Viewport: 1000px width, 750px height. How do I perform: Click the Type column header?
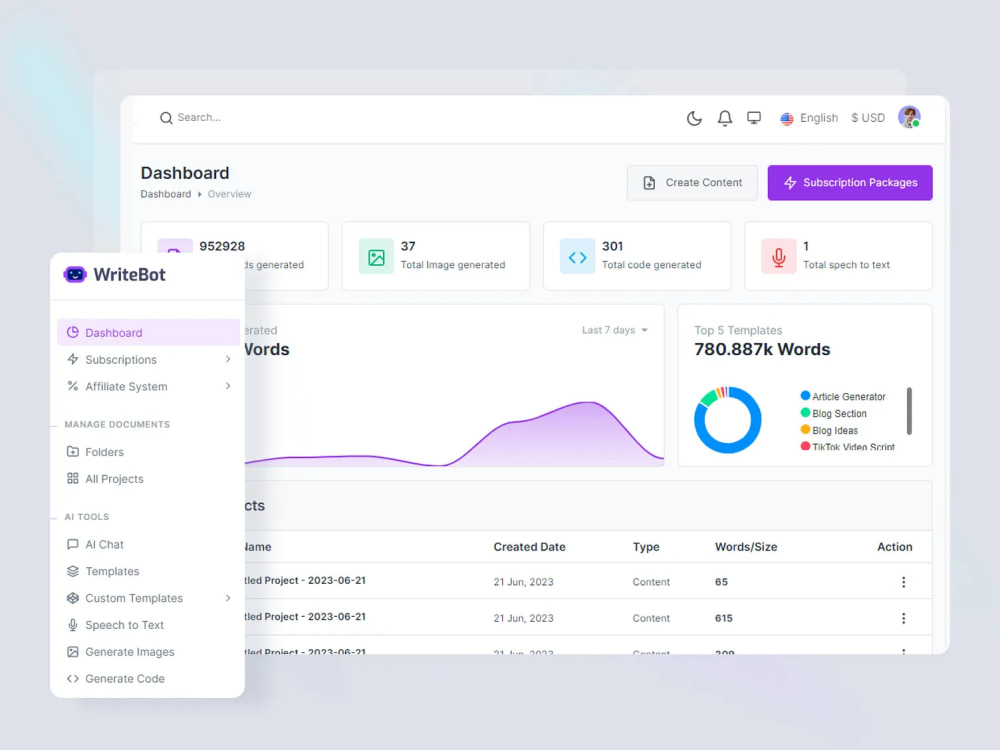point(646,547)
